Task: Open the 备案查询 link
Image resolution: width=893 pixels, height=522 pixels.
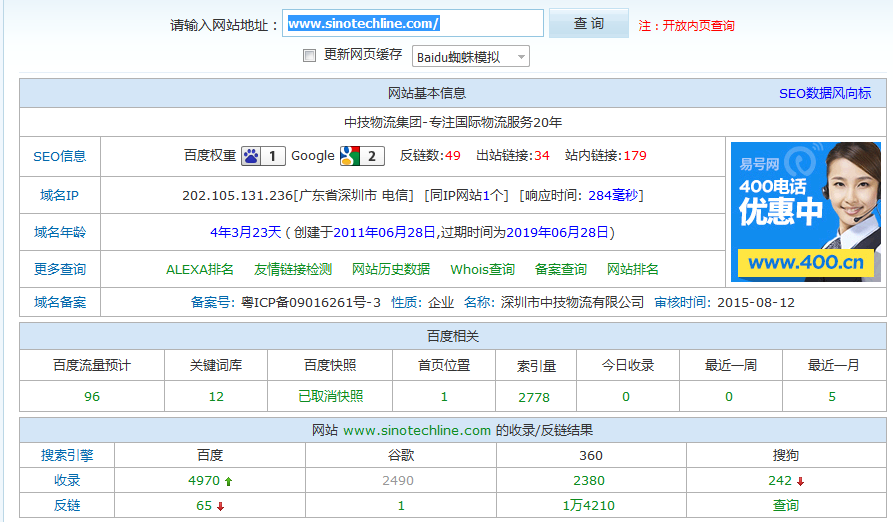Action: click(561, 269)
